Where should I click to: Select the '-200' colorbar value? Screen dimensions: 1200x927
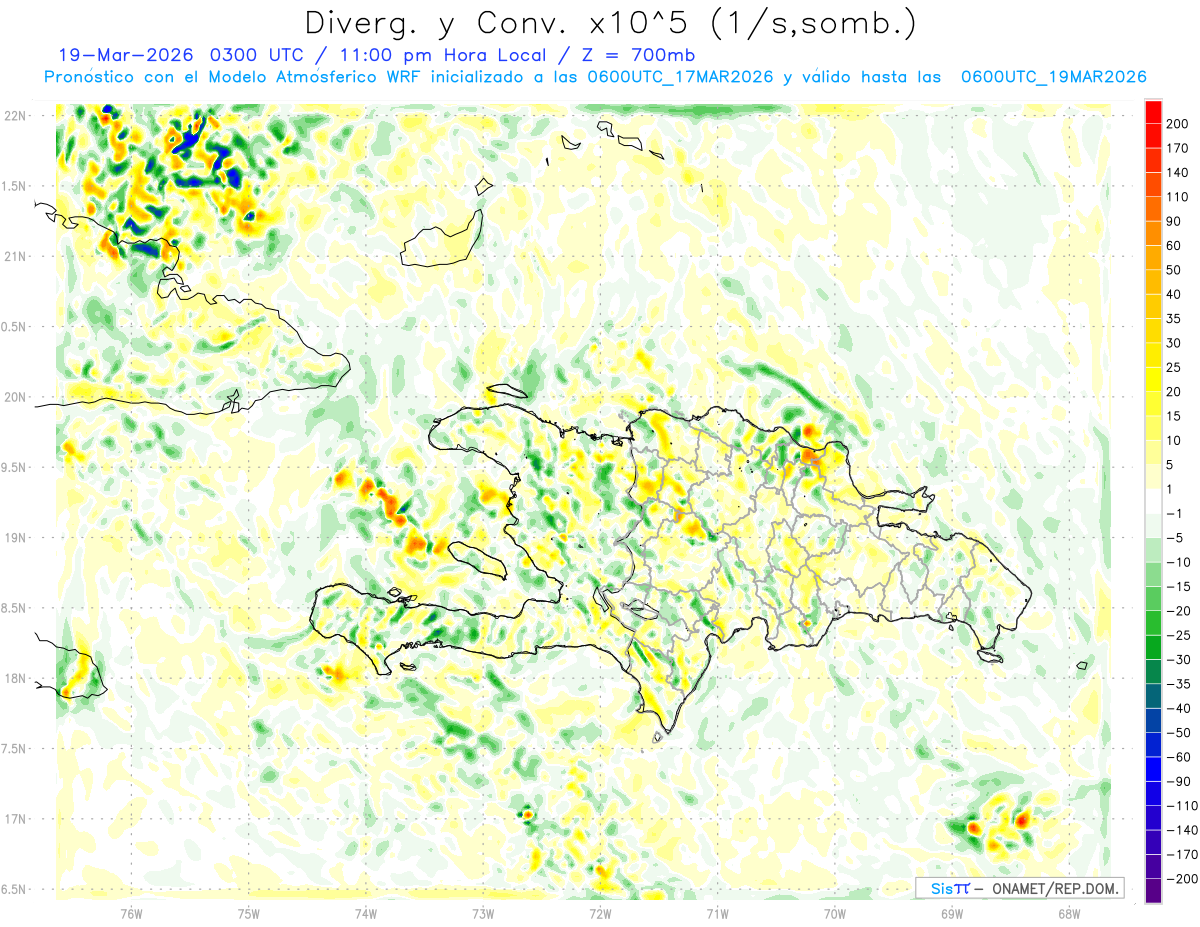point(1184,879)
